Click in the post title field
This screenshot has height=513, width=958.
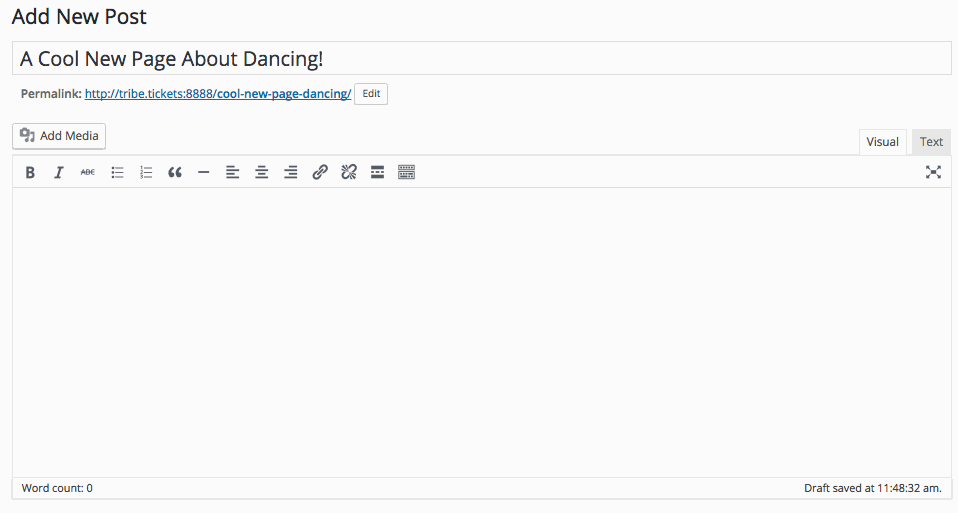coord(480,59)
